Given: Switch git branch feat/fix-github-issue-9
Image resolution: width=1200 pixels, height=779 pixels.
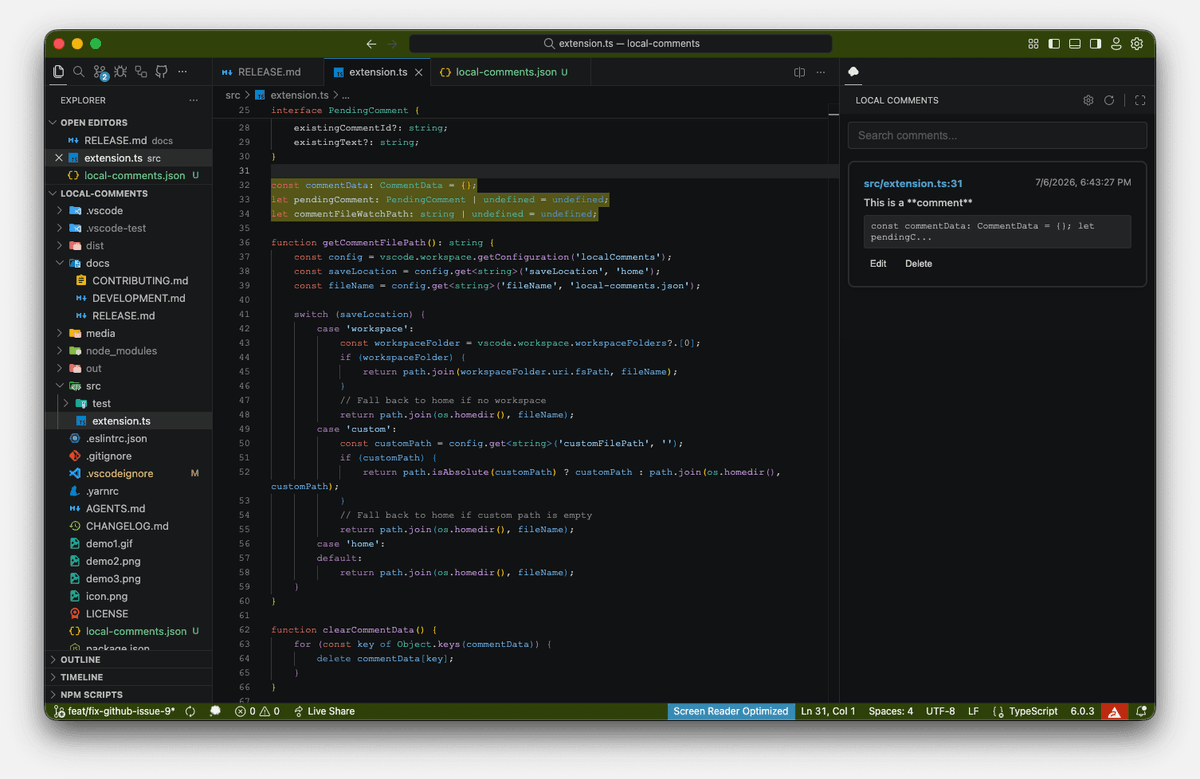Looking at the screenshot, I should click(x=114, y=711).
